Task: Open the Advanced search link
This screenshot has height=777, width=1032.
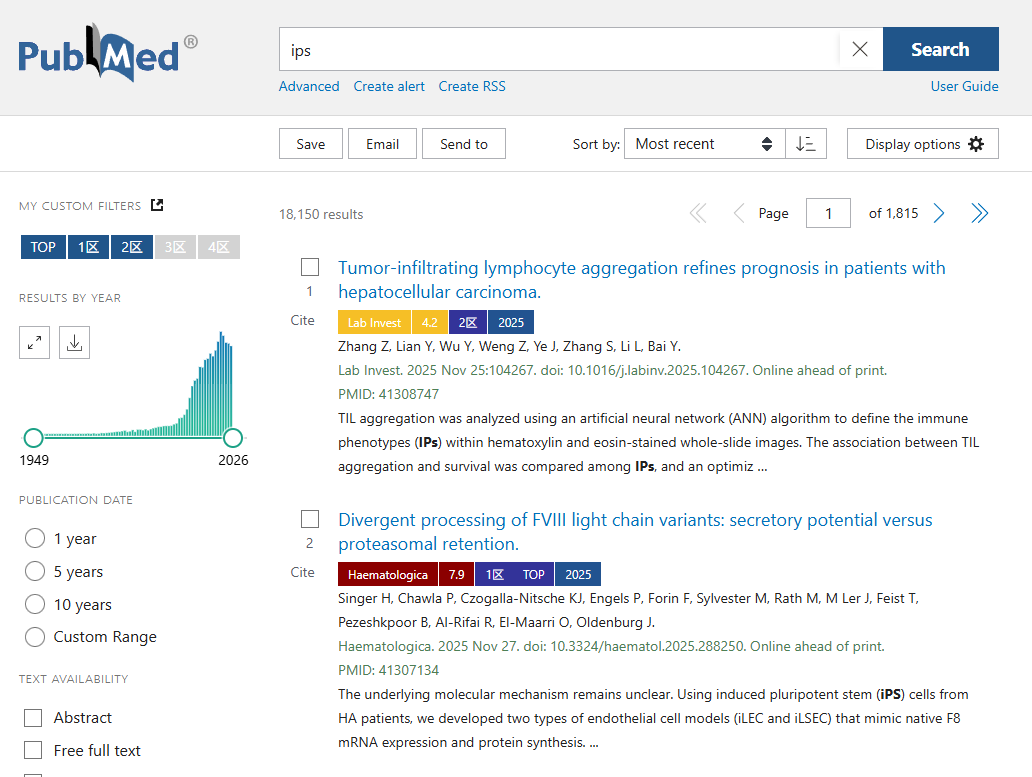Action: click(309, 86)
